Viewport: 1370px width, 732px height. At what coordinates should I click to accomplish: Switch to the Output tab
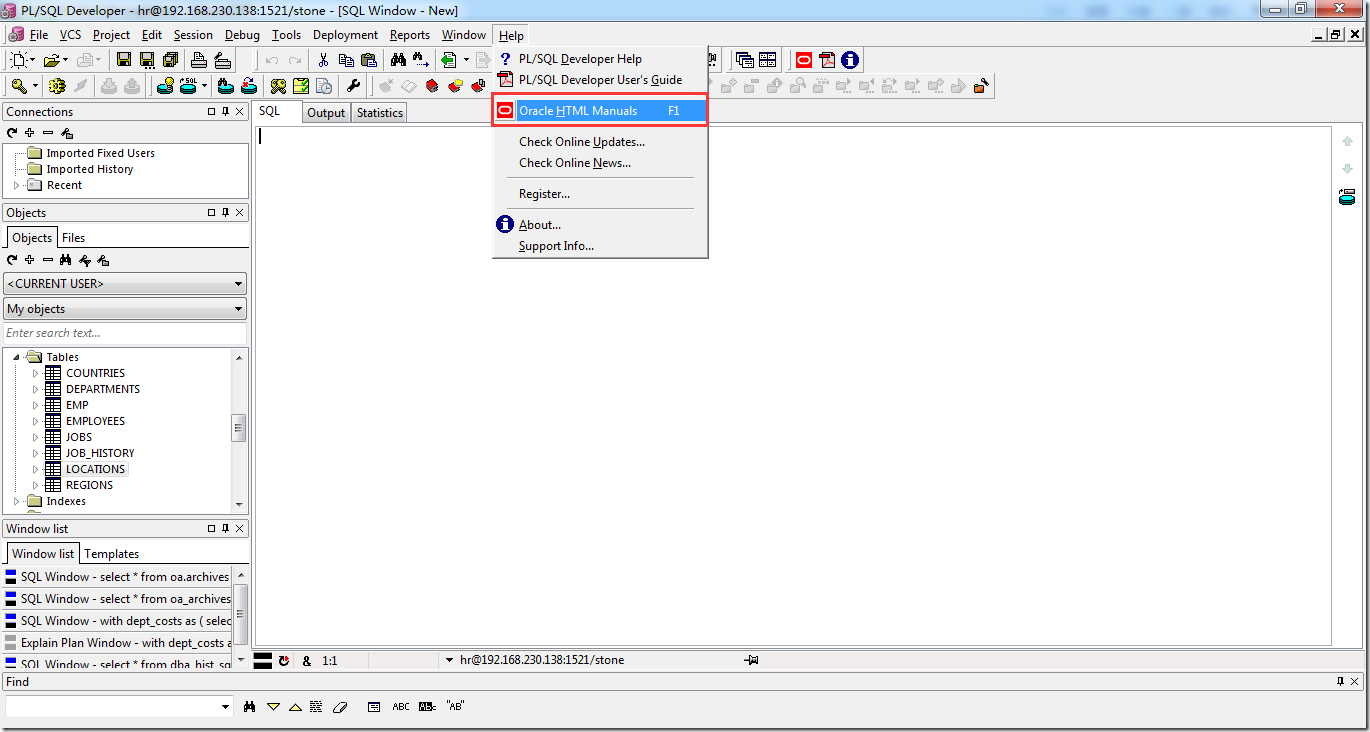(x=326, y=113)
